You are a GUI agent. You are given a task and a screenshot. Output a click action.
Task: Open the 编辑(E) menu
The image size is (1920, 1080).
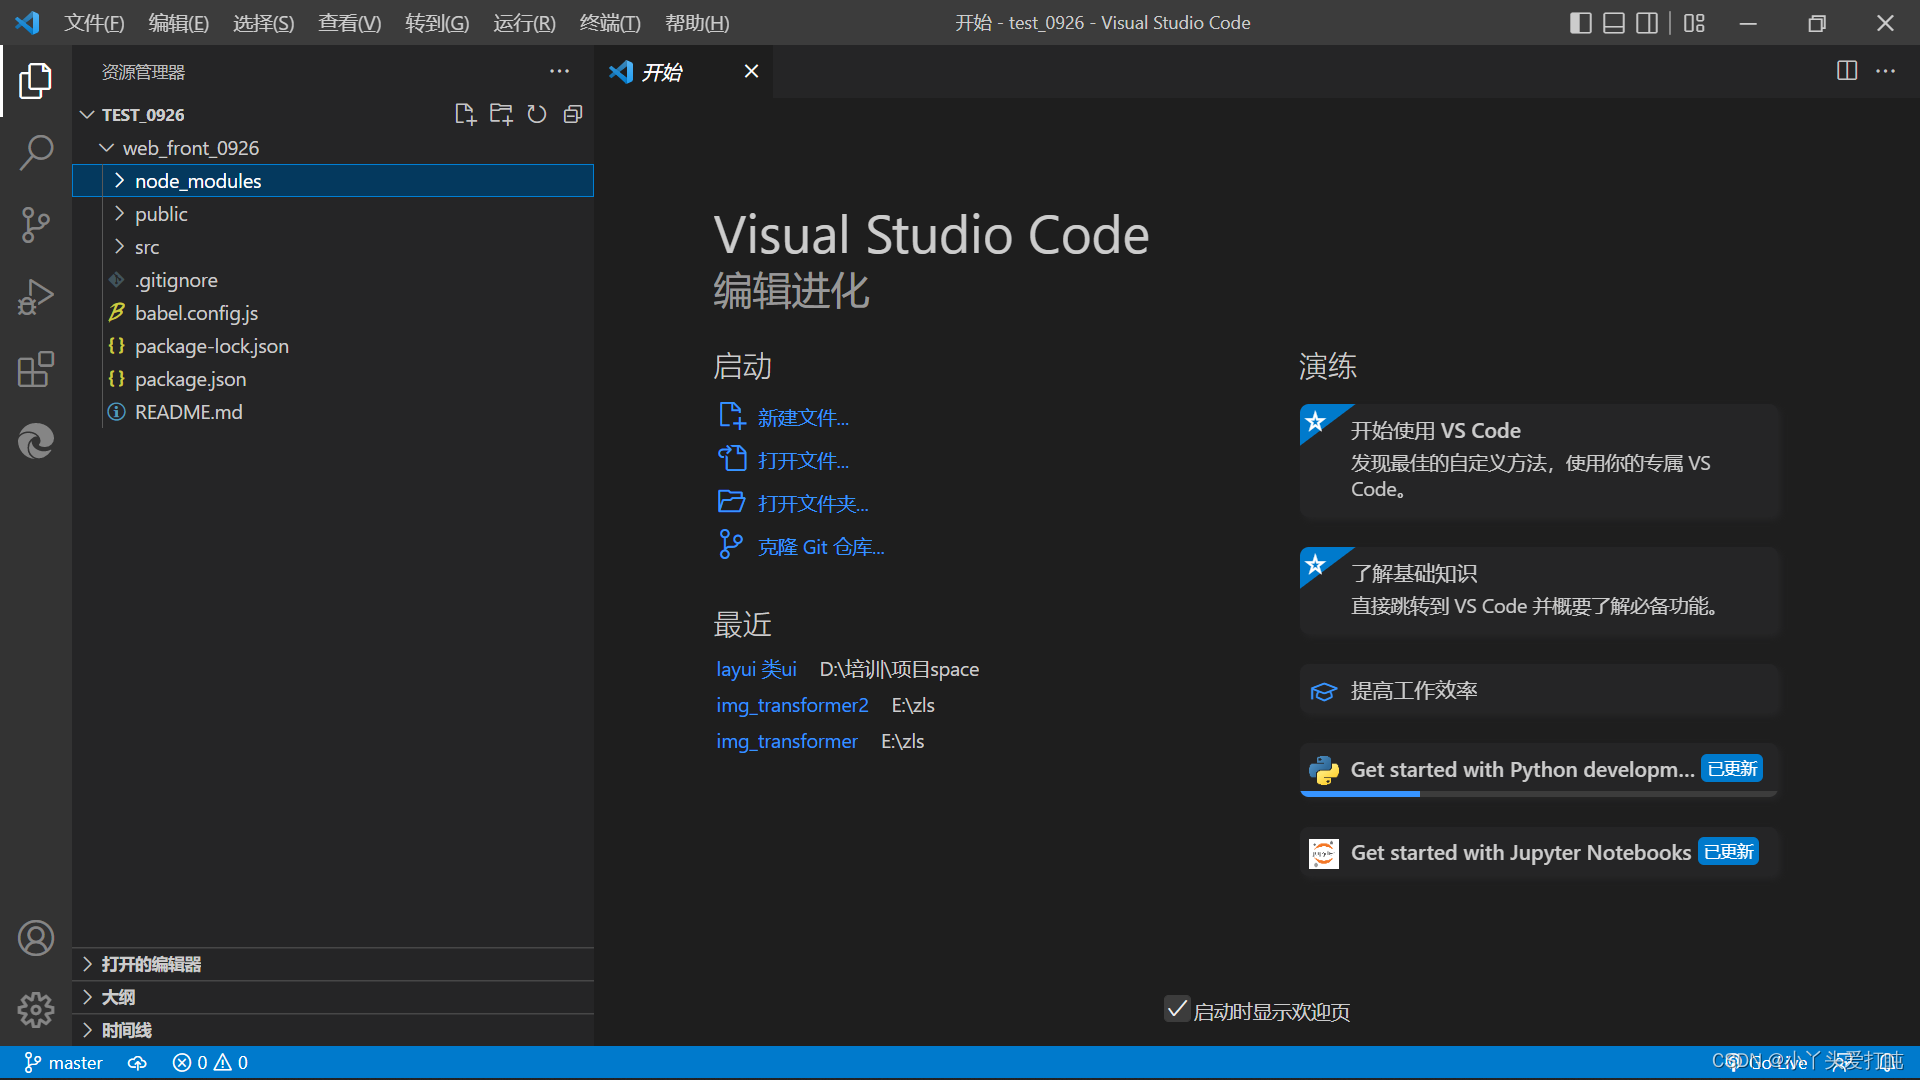179,23
